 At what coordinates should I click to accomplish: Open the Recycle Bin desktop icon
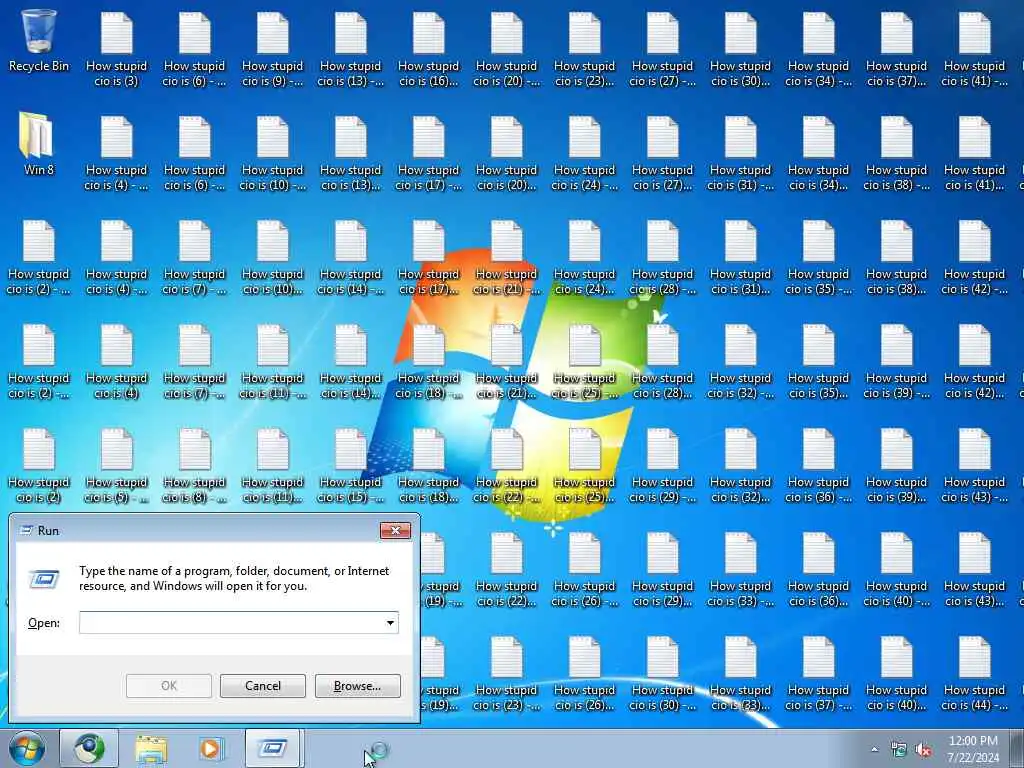(39, 40)
